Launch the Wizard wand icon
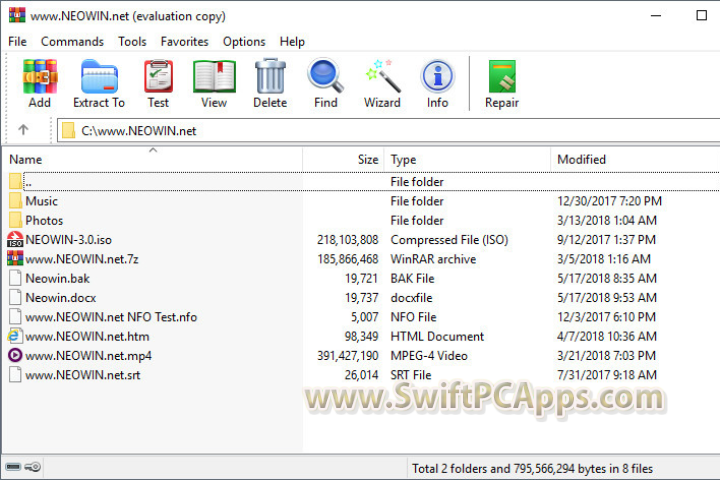Viewport: 720px width, 480px height. point(382,76)
